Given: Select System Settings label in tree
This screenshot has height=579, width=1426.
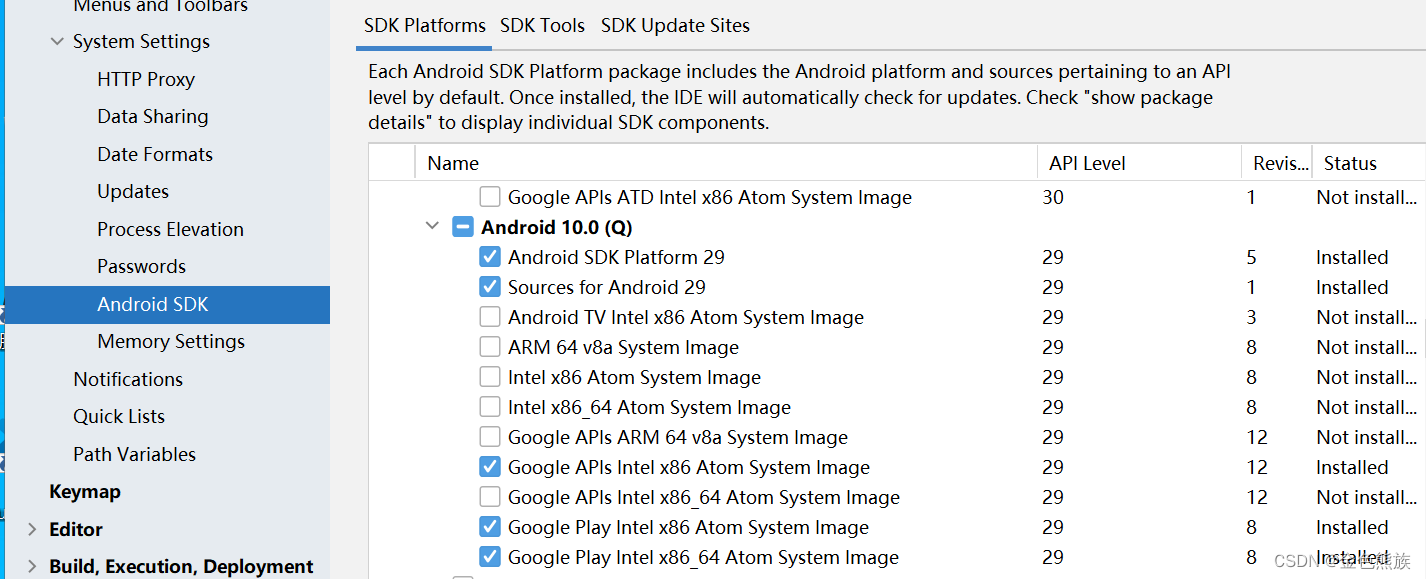Looking at the screenshot, I should [x=141, y=42].
